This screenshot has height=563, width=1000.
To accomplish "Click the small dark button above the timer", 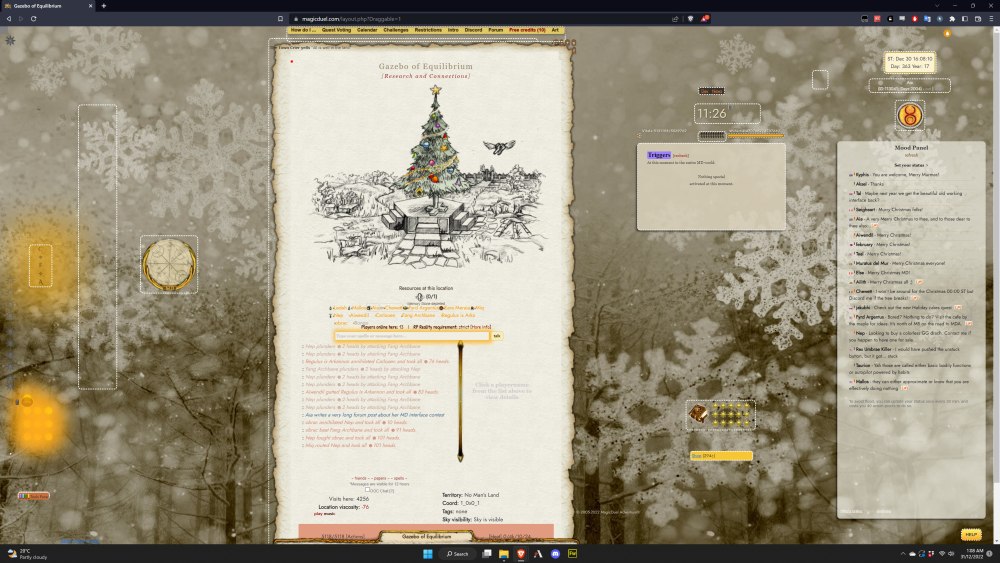I will click(x=711, y=91).
